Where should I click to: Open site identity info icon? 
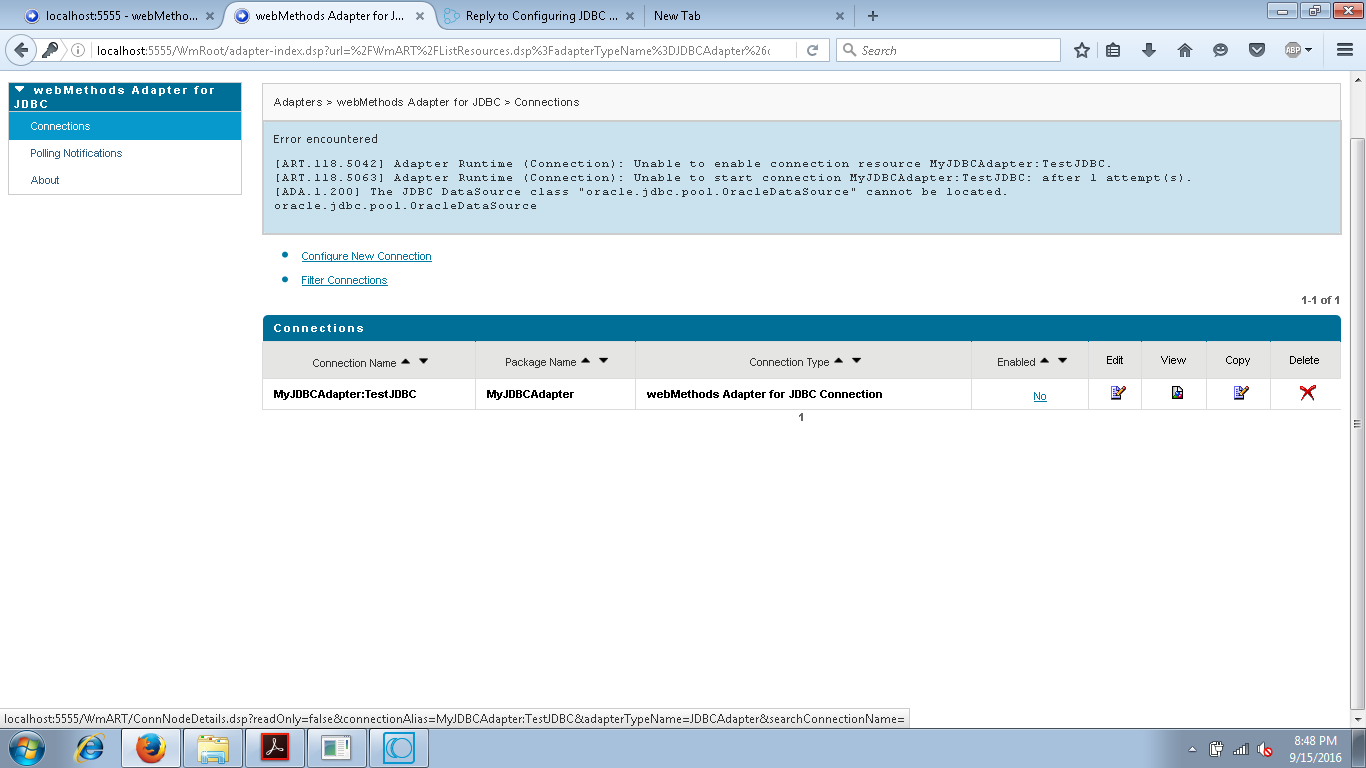point(78,50)
